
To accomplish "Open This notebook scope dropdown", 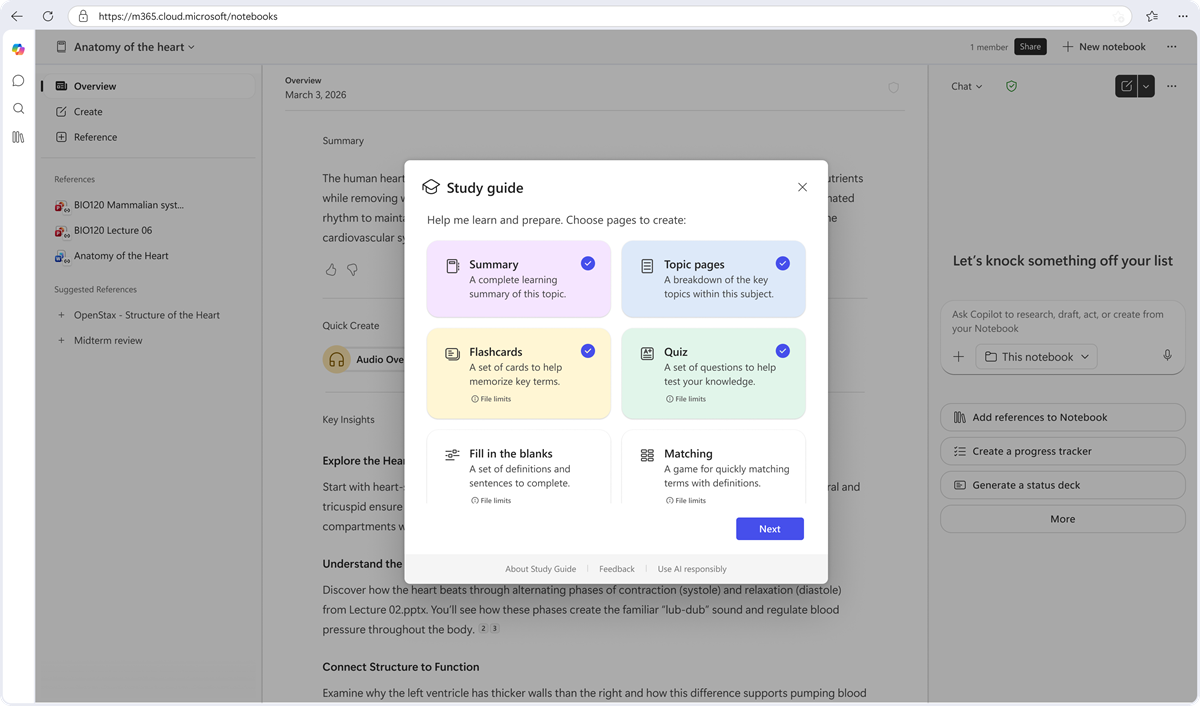I will (x=1037, y=356).
